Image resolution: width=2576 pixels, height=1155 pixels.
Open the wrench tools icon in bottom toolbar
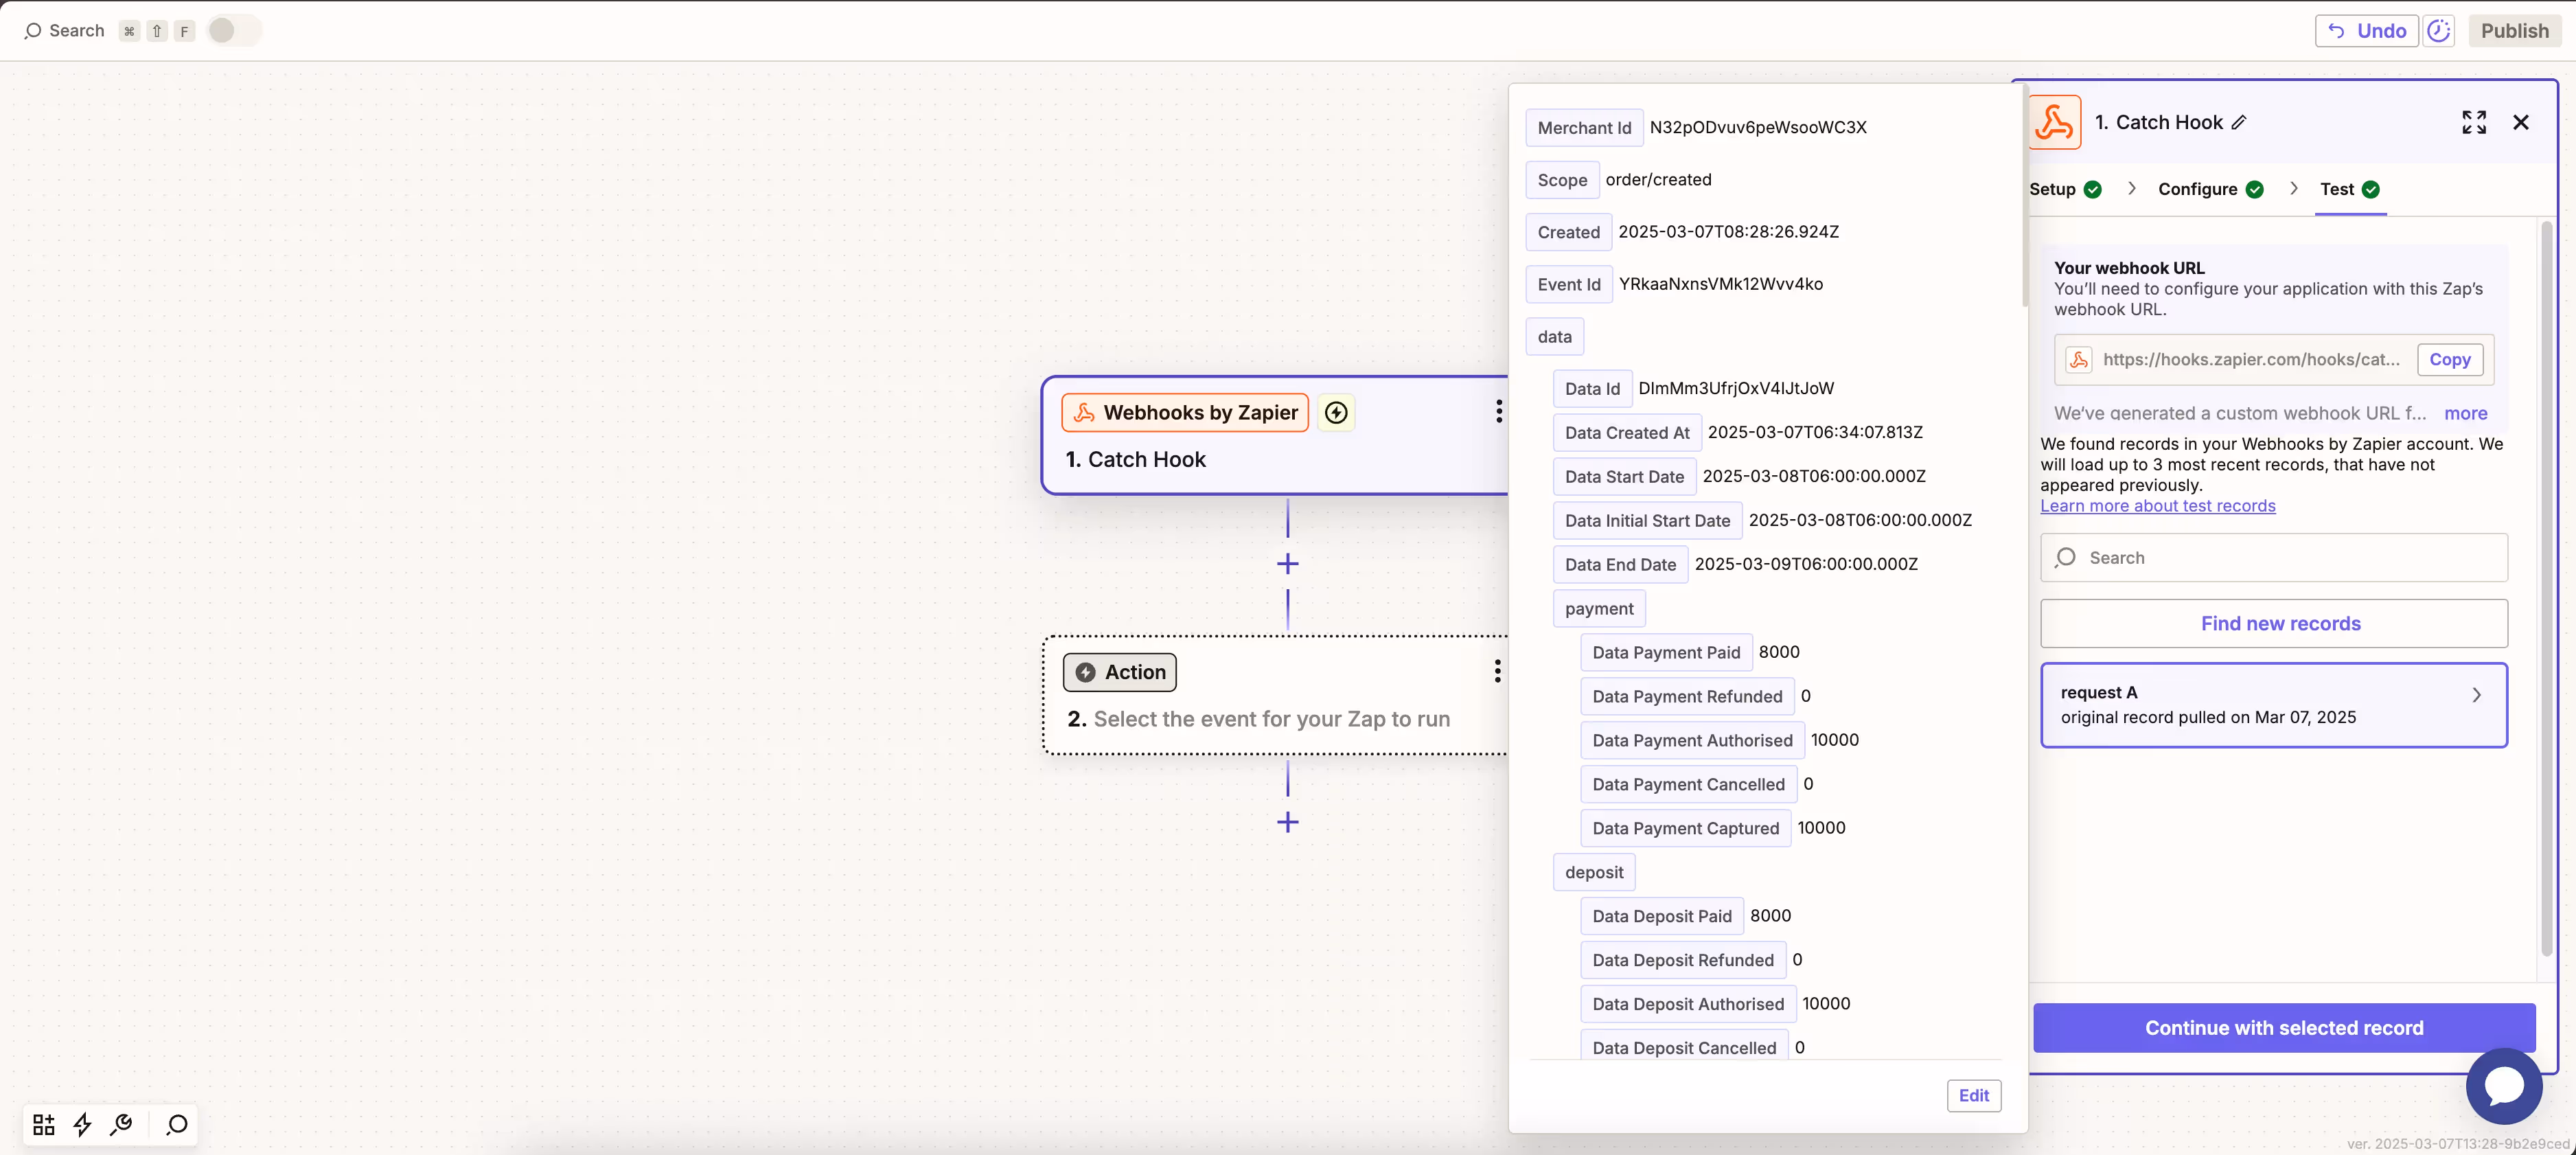click(x=122, y=1125)
